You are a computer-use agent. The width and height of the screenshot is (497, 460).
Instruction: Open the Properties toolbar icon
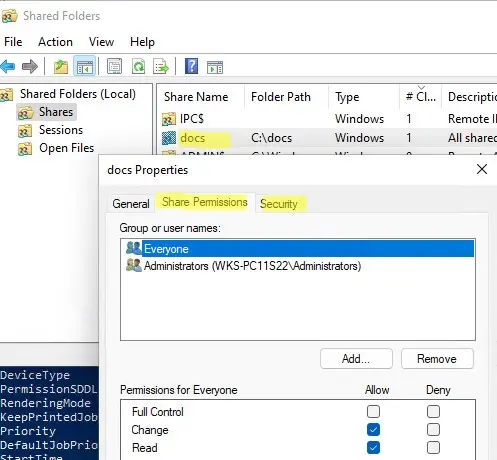(x=114, y=66)
